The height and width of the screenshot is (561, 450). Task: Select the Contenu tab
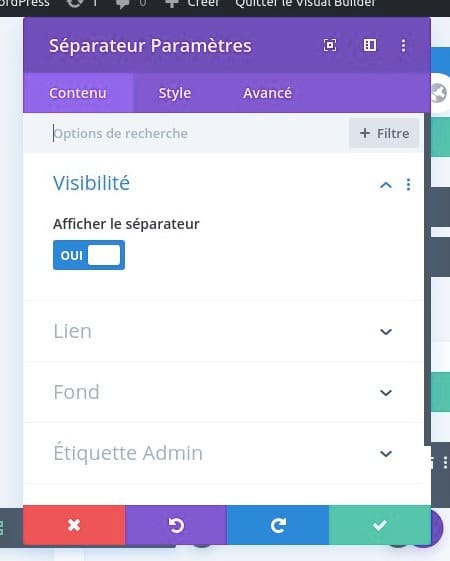coord(78,93)
